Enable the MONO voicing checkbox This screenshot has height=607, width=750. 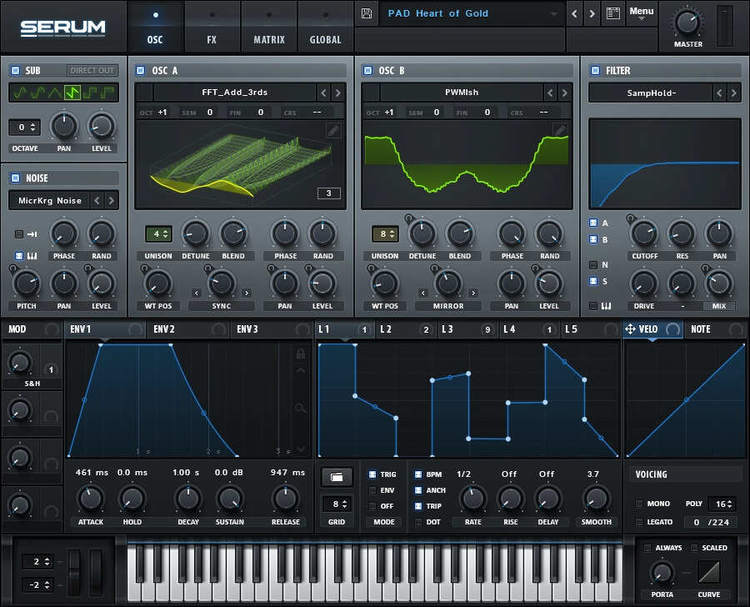pyautogui.click(x=639, y=503)
